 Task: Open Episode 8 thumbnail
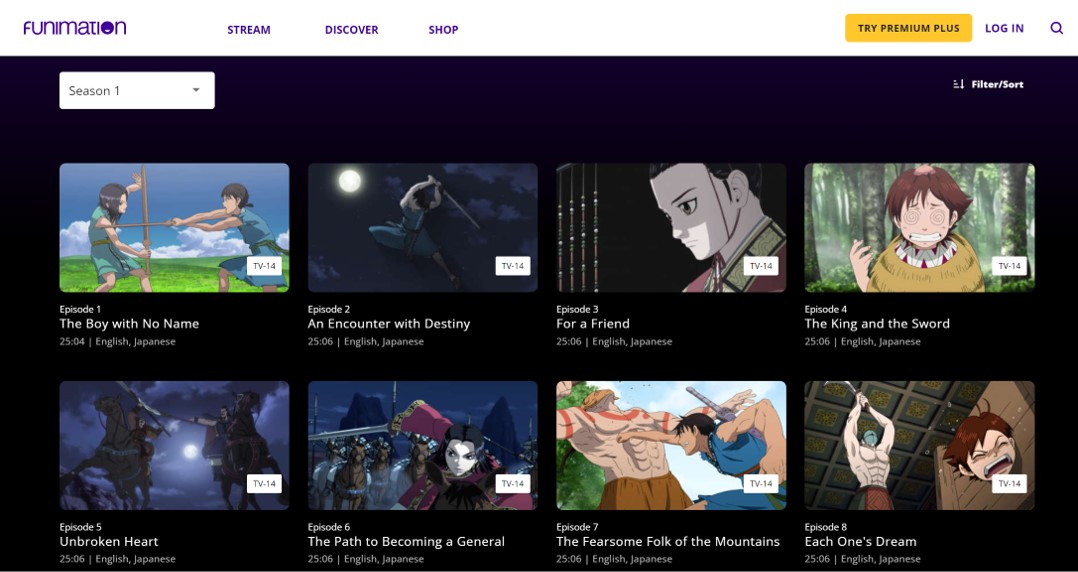(919, 446)
